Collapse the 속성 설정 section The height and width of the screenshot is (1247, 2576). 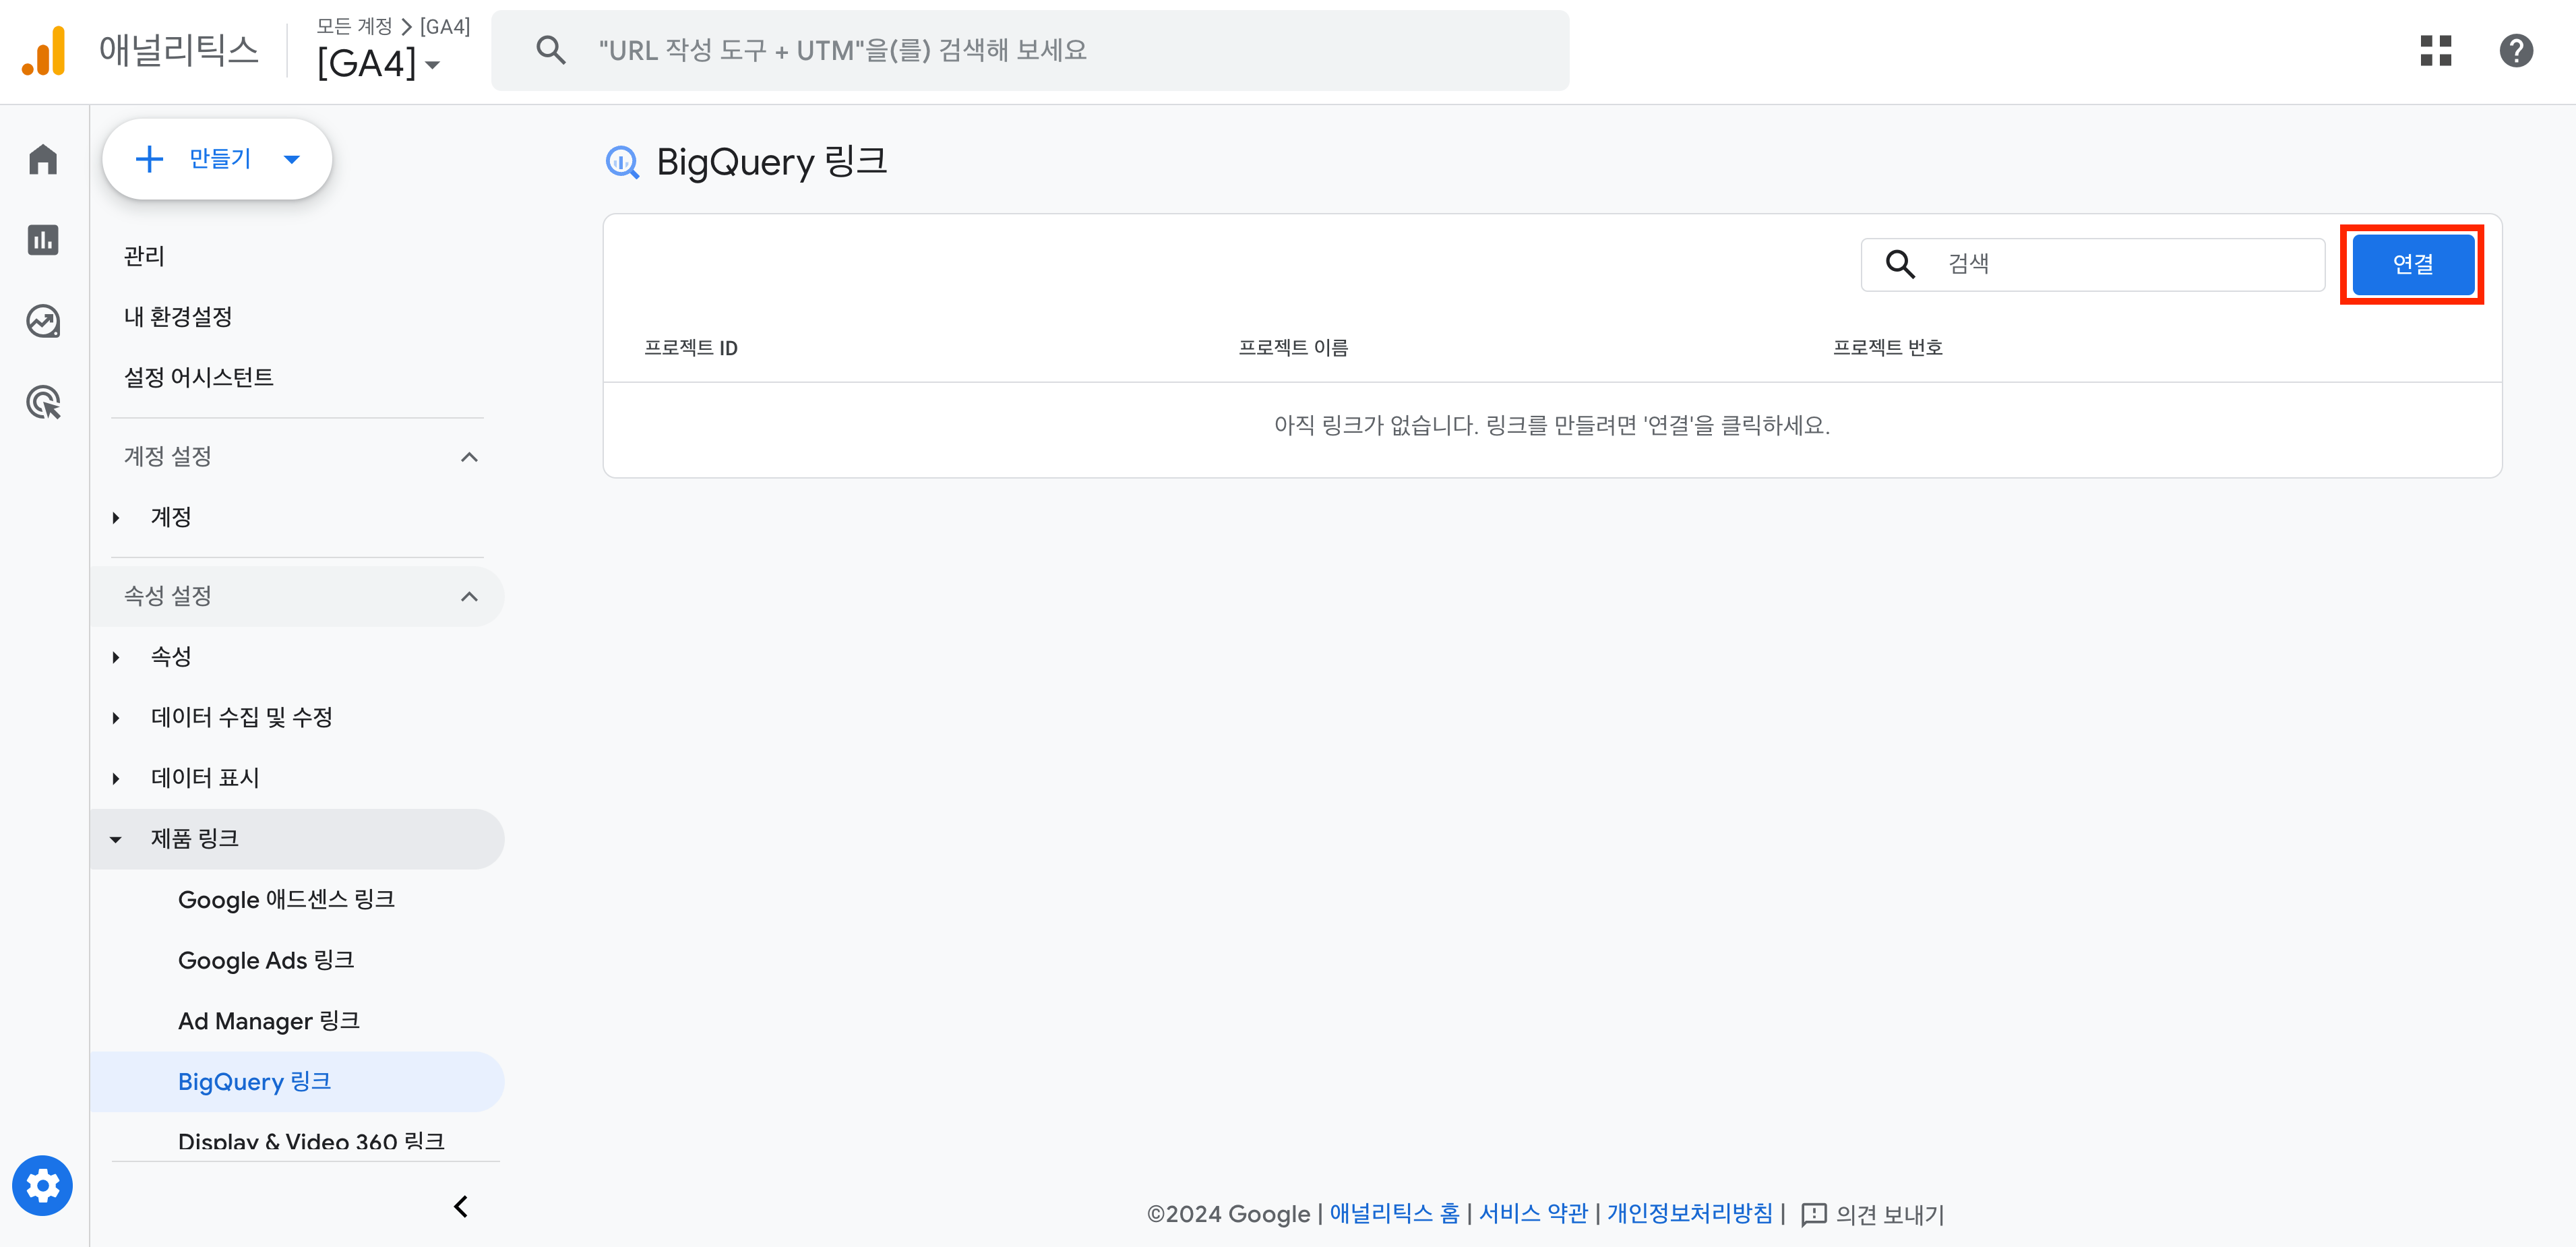click(469, 596)
